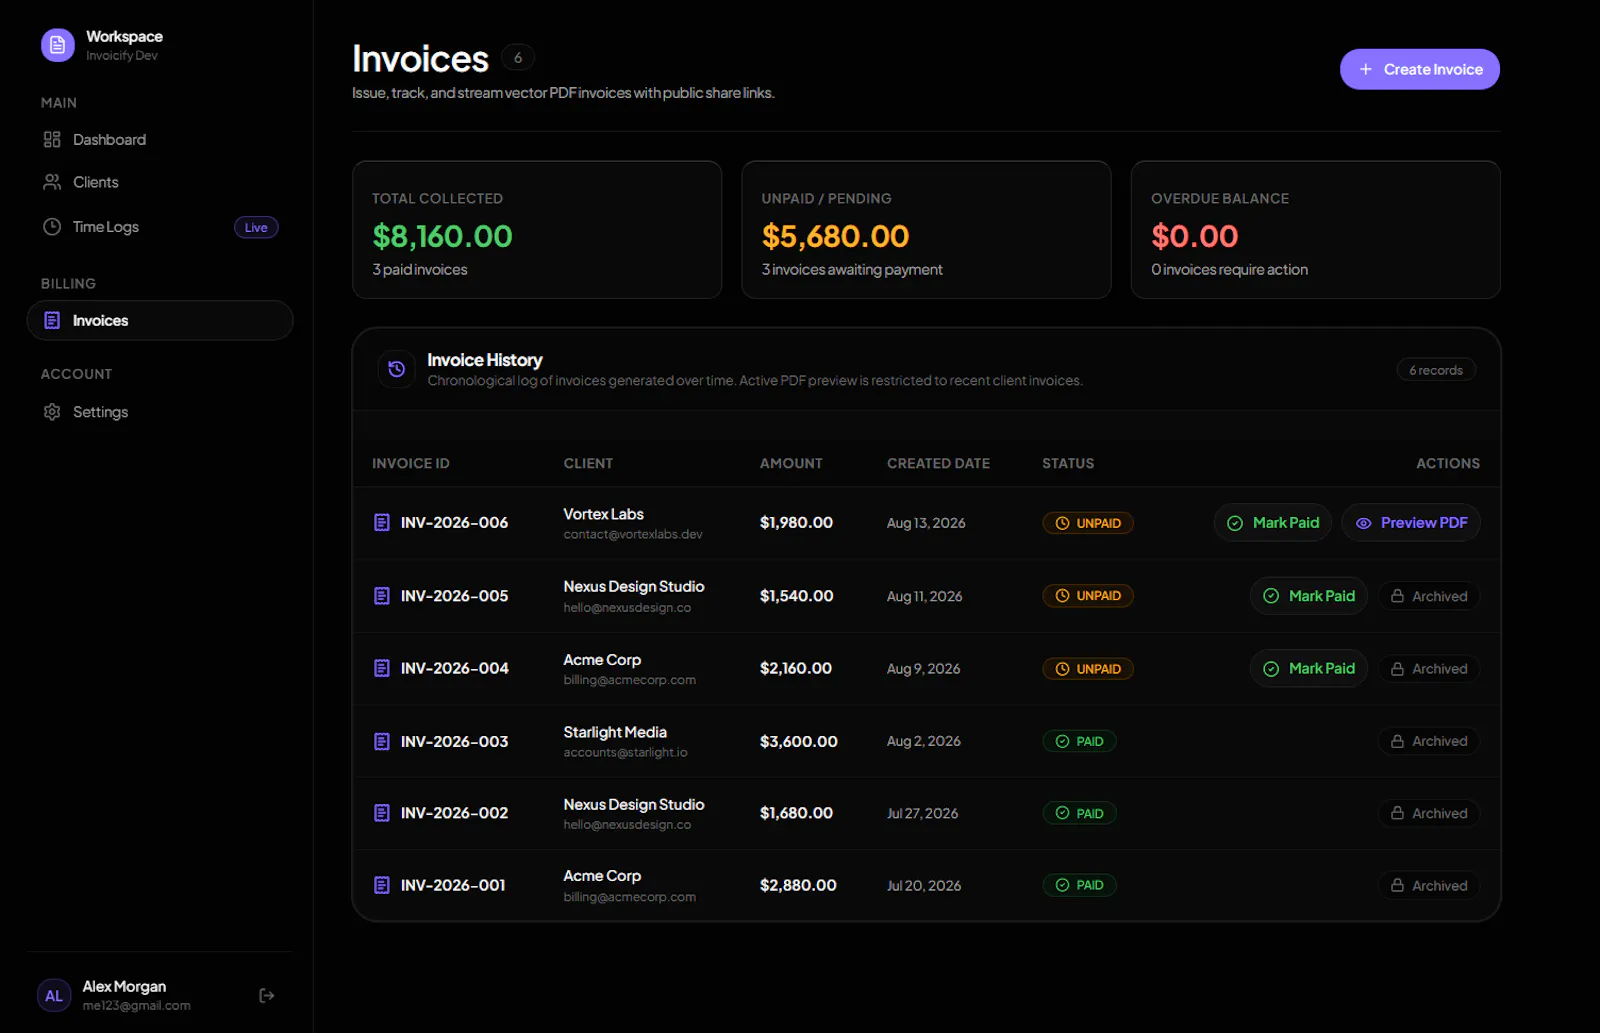Click the check icon in INV-2026-003 PAID badge

click(1062, 741)
